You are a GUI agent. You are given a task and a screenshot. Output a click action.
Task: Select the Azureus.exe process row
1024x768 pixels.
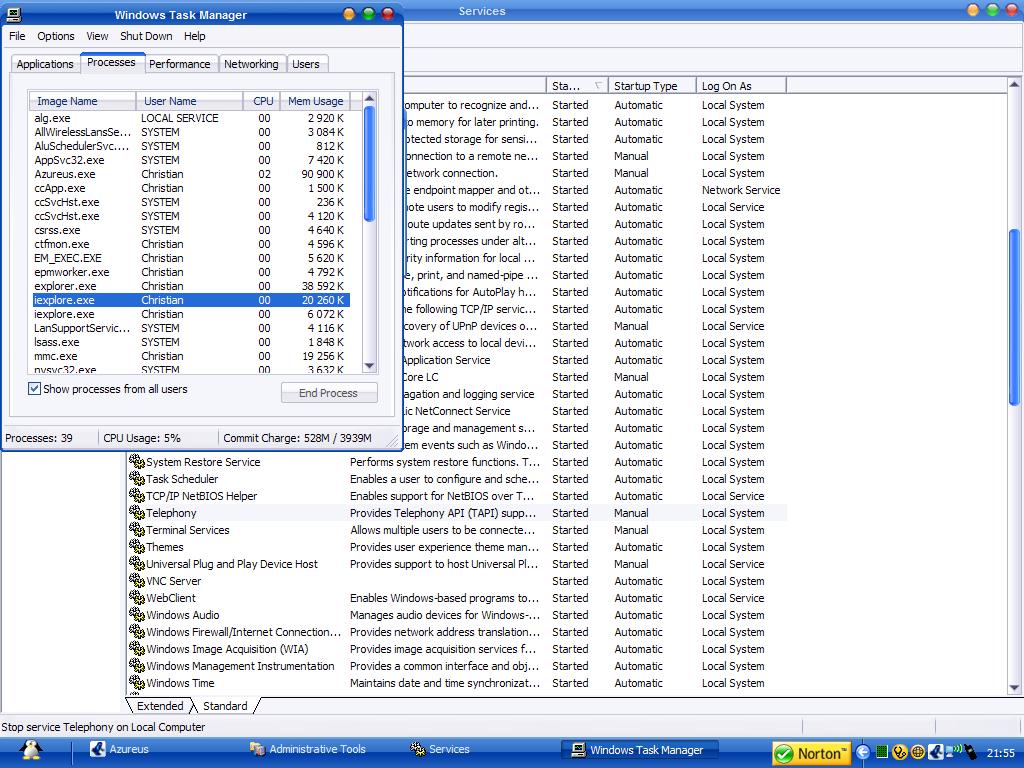[x=191, y=174]
